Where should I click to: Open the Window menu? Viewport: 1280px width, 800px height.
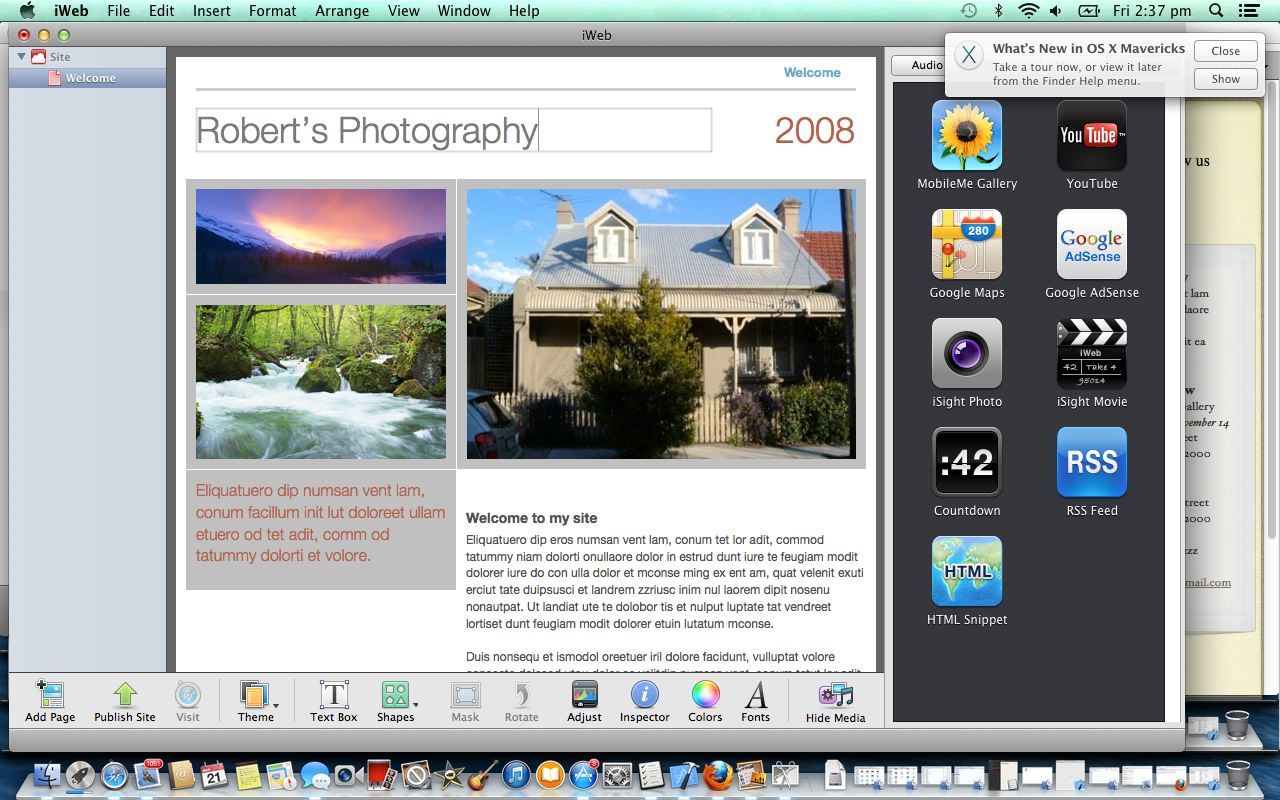click(x=464, y=11)
